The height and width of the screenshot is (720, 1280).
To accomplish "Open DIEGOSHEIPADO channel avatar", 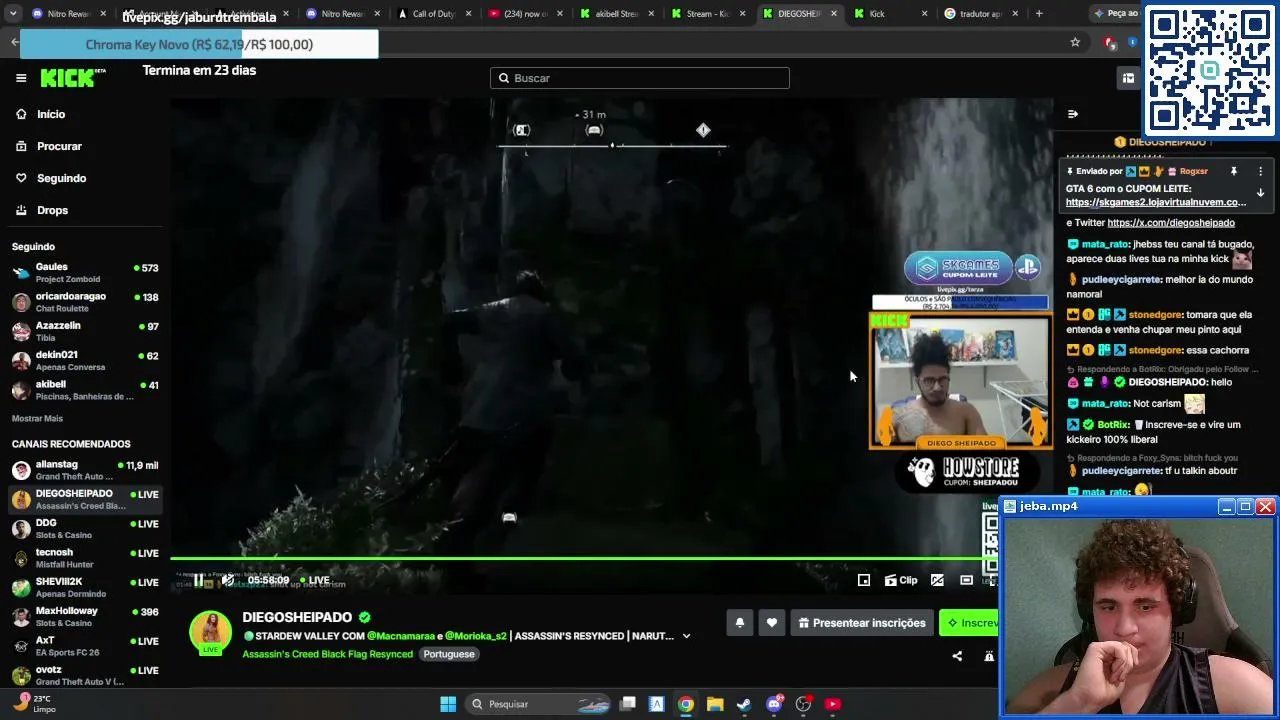I will coord(210,632).
